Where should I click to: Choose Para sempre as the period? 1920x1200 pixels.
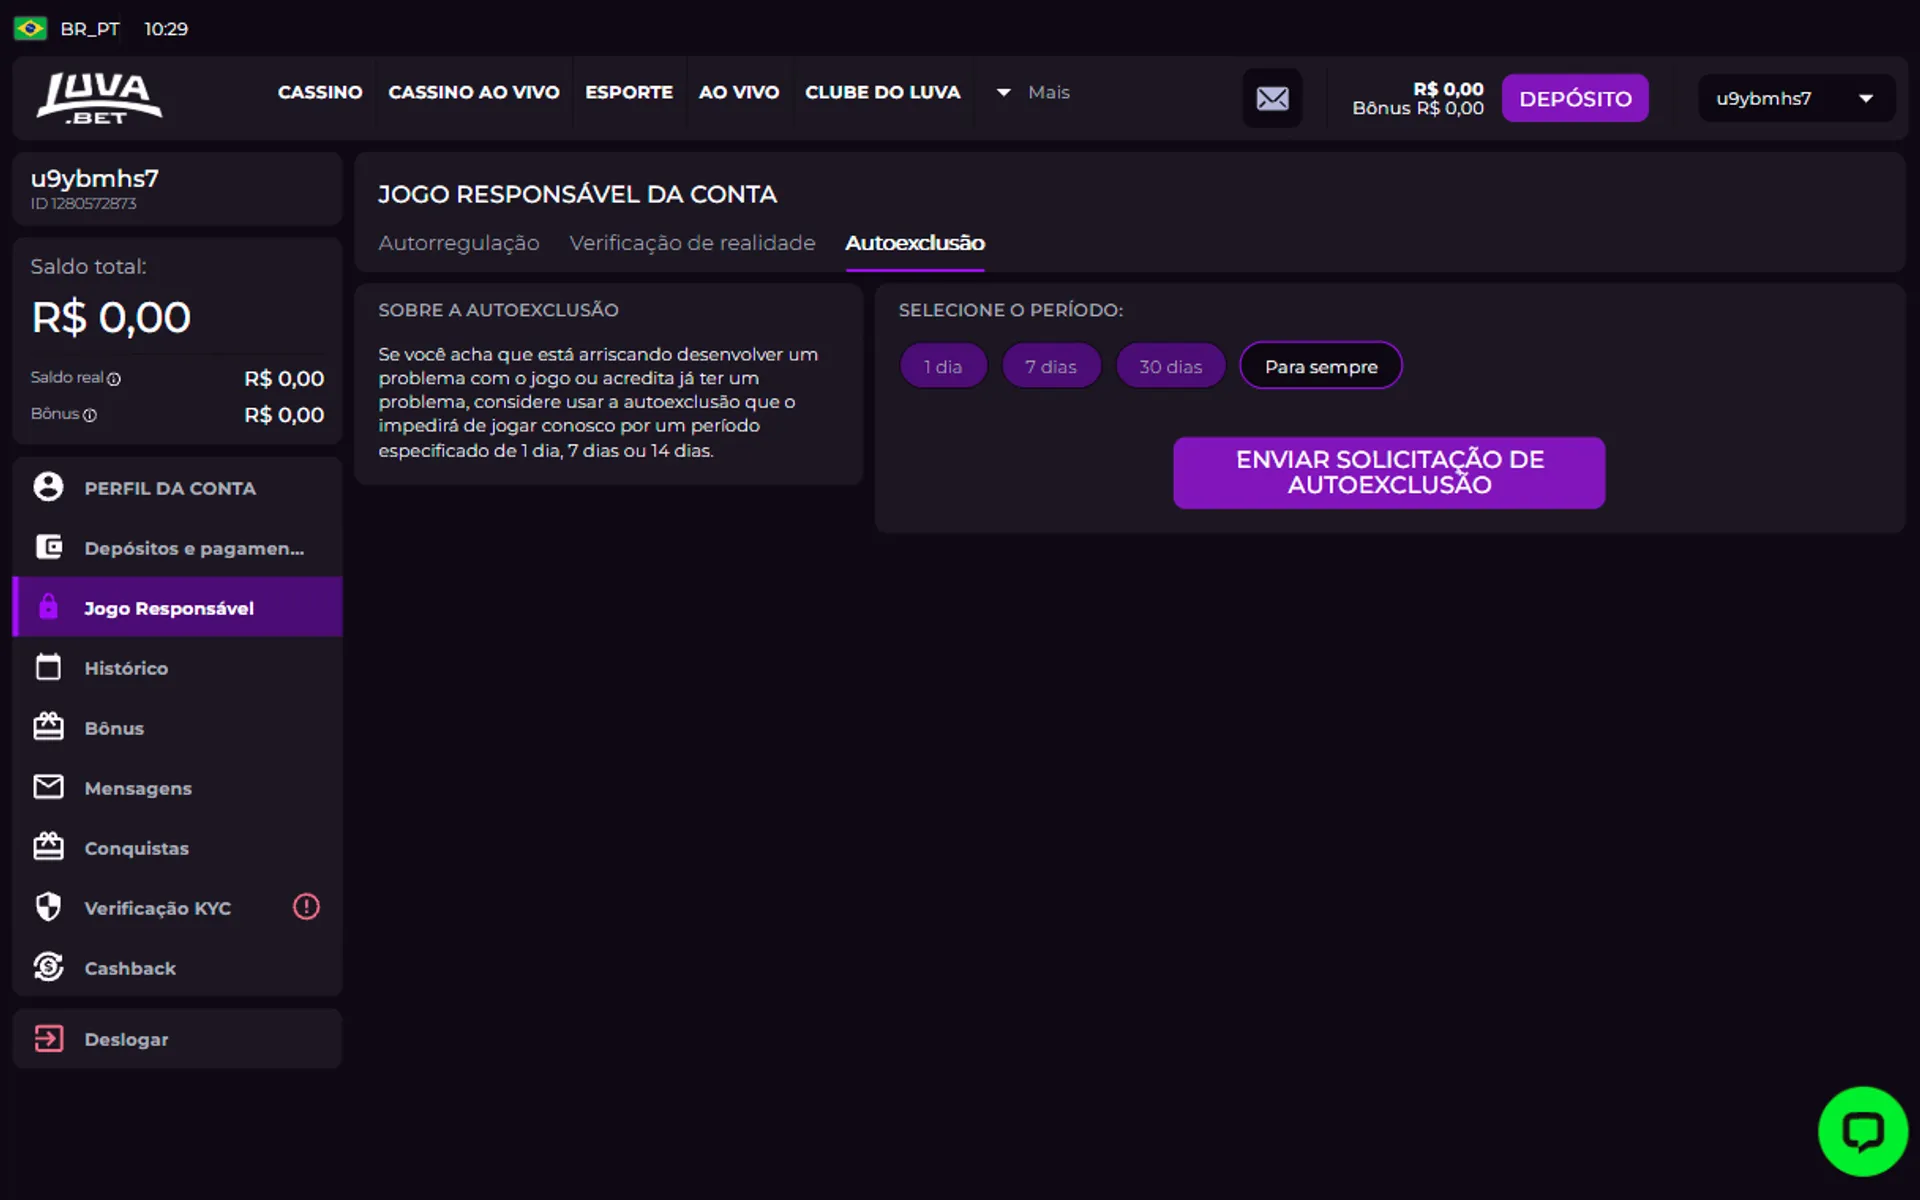[x=1320, y=365]
